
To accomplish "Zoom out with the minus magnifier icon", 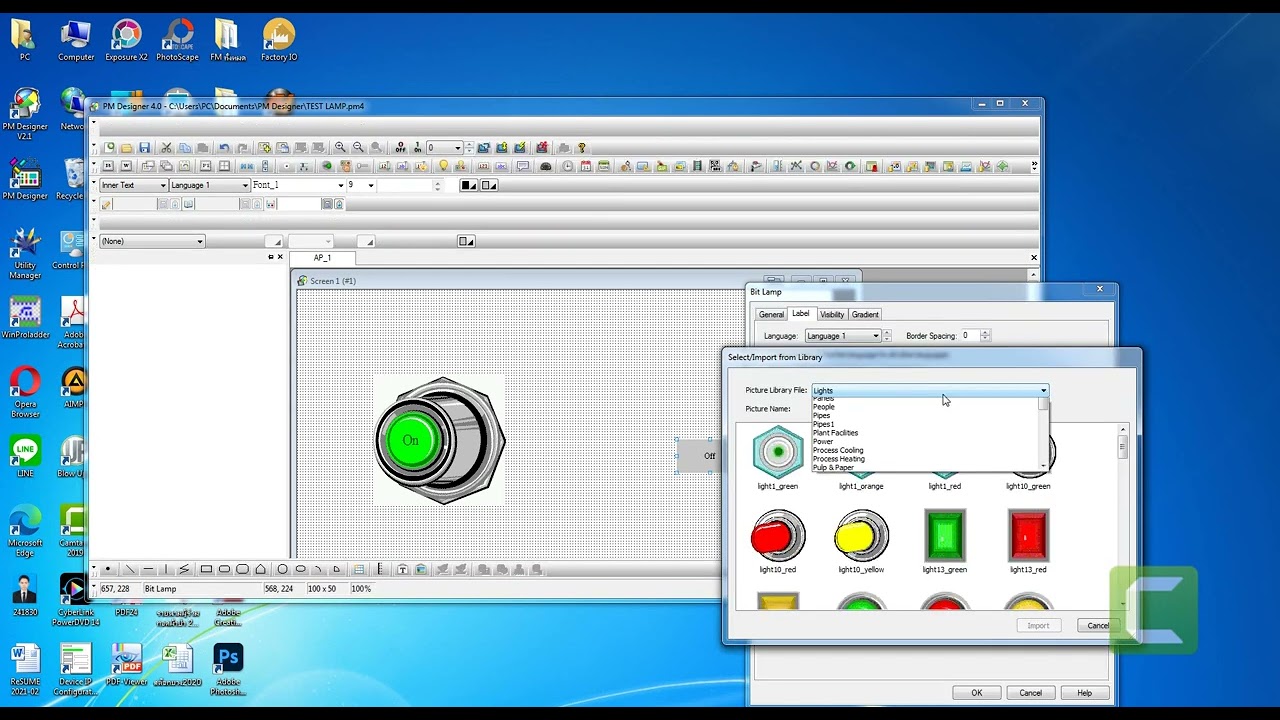I will [358, 148].
